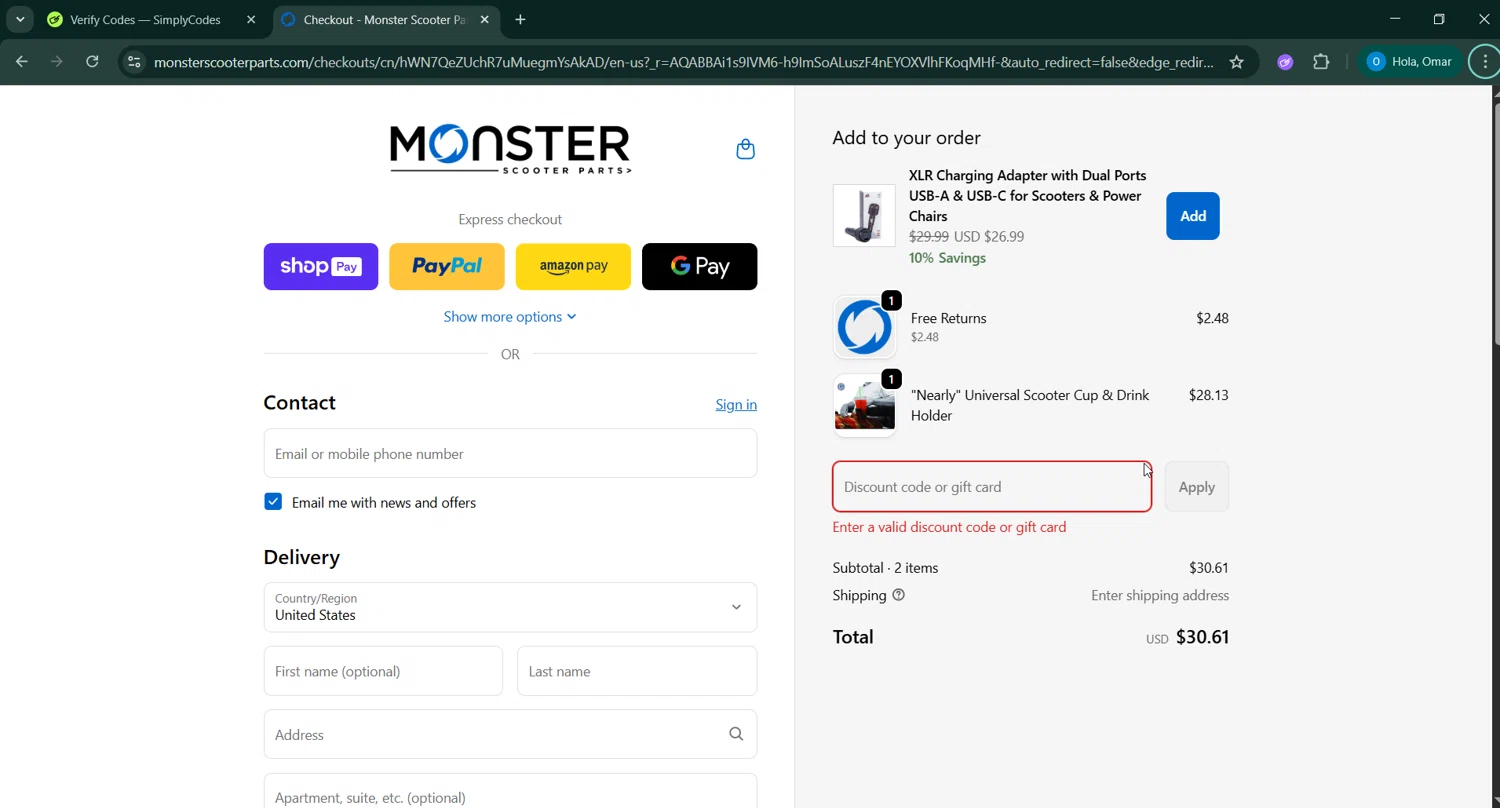Restore down the browser window
The height and width of the screenshot is (808, 1500).
tap(1439, 19)
